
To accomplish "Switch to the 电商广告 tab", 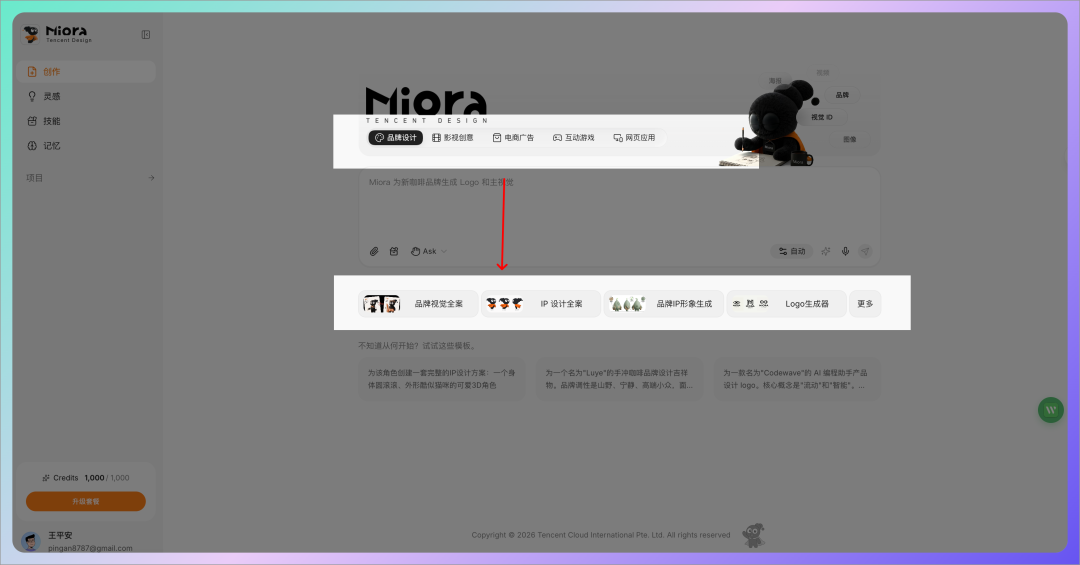I will click(513, 138).
